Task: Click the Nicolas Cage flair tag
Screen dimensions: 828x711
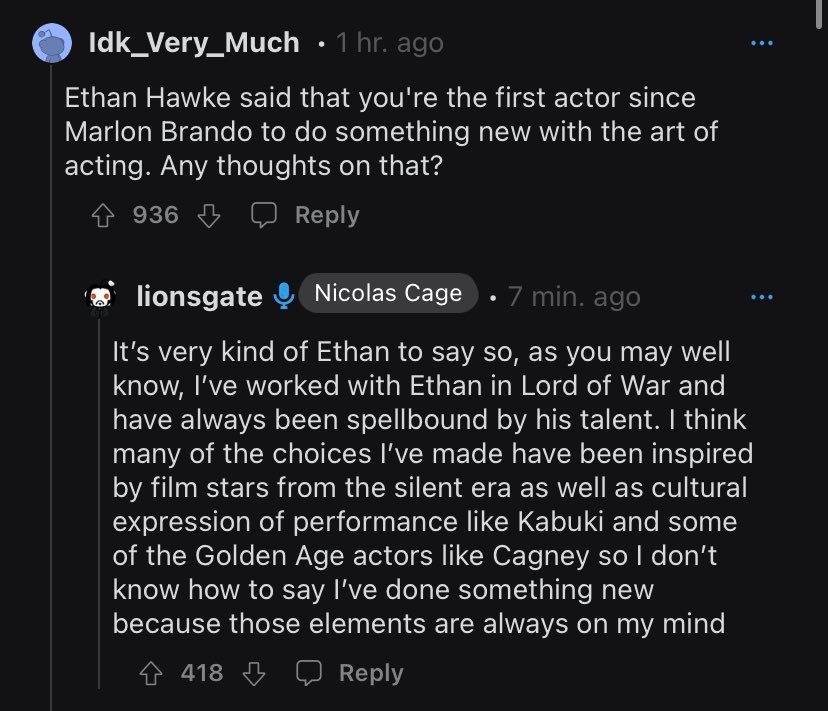Action: pos(388,293)
